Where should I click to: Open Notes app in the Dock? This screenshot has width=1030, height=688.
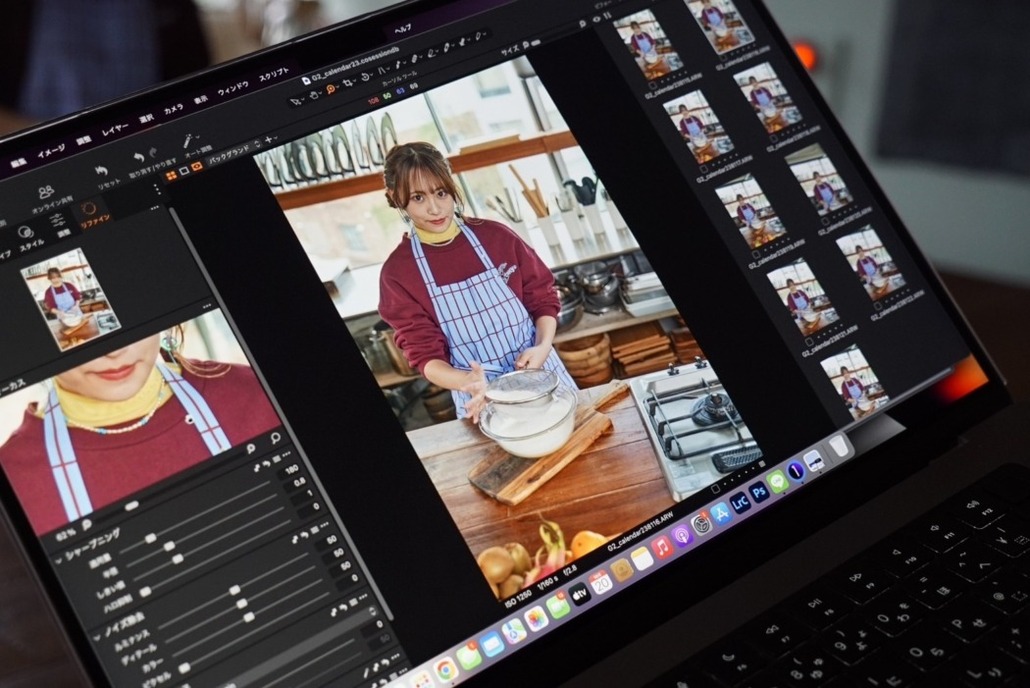tap(642, 559)
